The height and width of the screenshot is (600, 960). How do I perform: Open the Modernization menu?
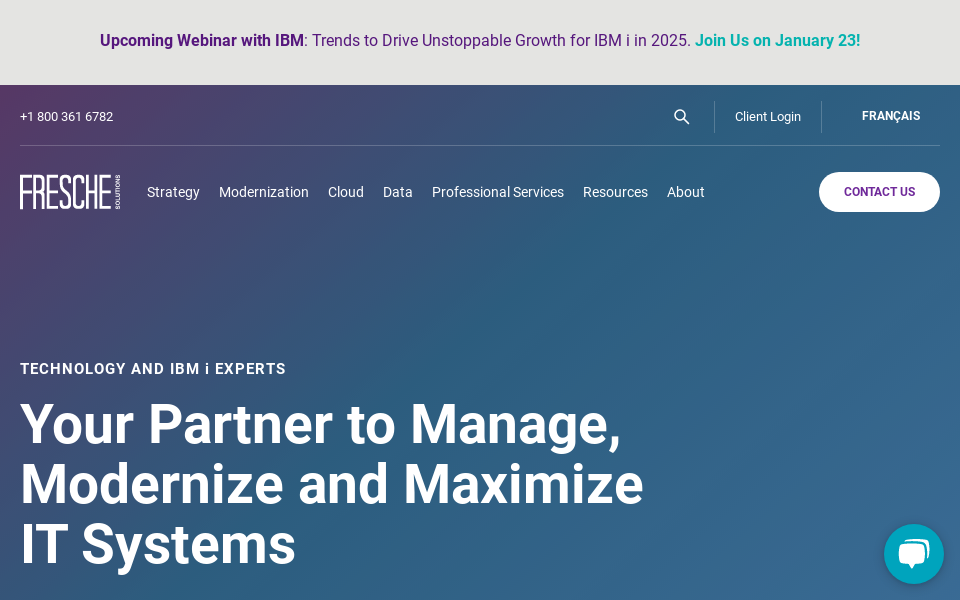click(264, 192)
